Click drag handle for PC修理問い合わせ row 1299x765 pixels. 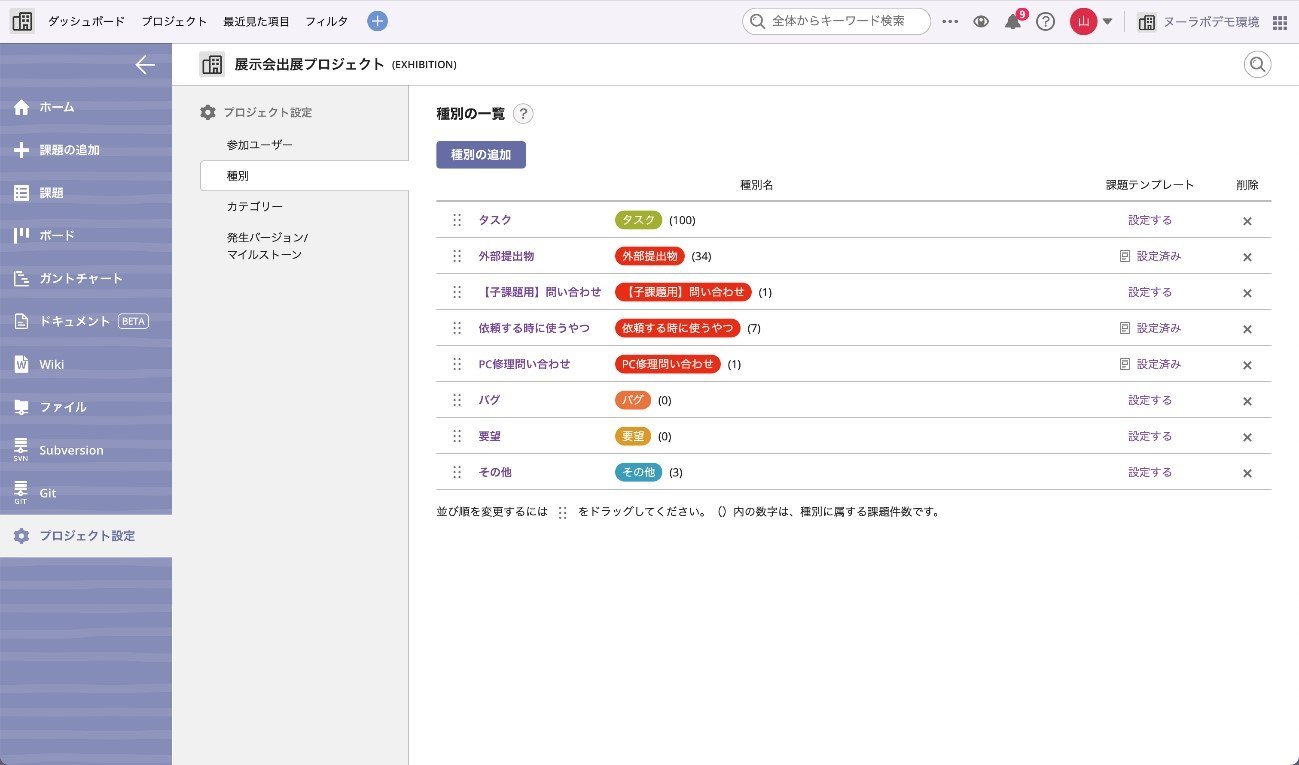(457, 364)
